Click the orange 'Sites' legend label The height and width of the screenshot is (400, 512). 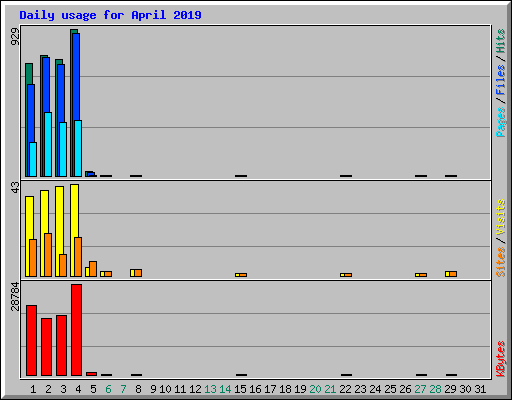point(501,262)
